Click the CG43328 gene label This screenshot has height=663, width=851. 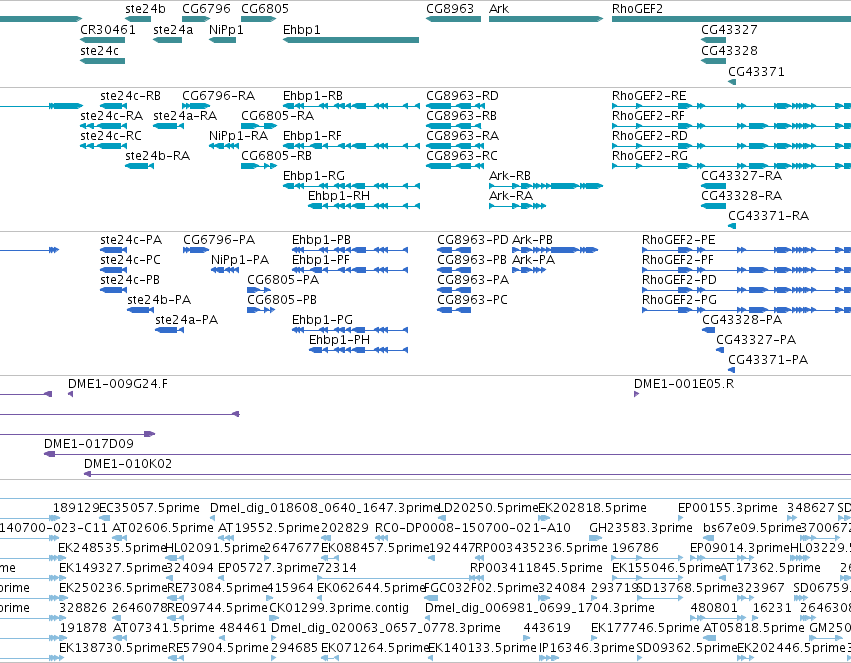[729, 50]
